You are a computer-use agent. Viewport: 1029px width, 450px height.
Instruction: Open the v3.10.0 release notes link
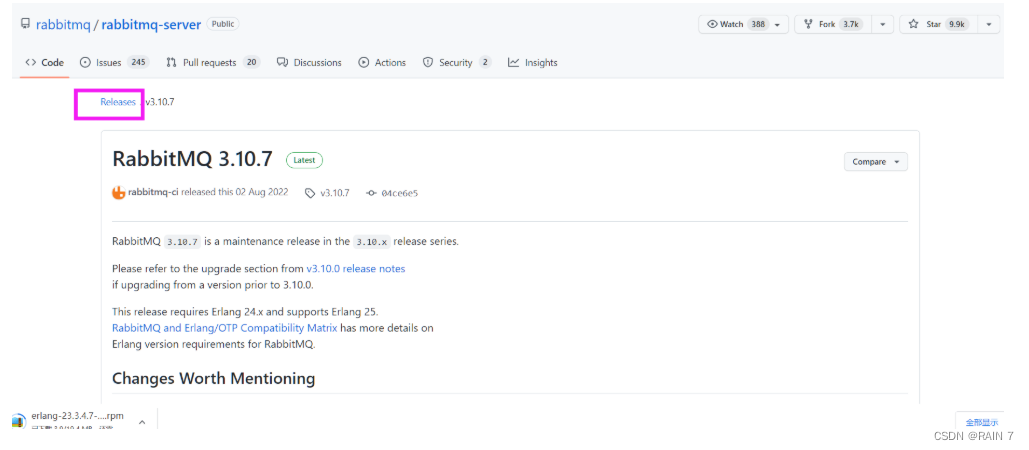[355, 268]
